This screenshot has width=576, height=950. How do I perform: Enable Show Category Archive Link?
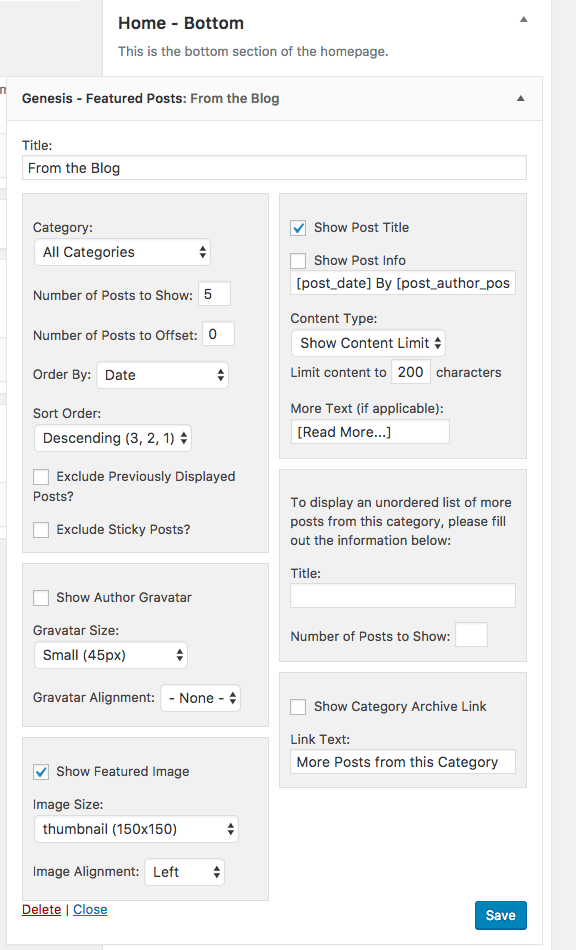[298, 707]
